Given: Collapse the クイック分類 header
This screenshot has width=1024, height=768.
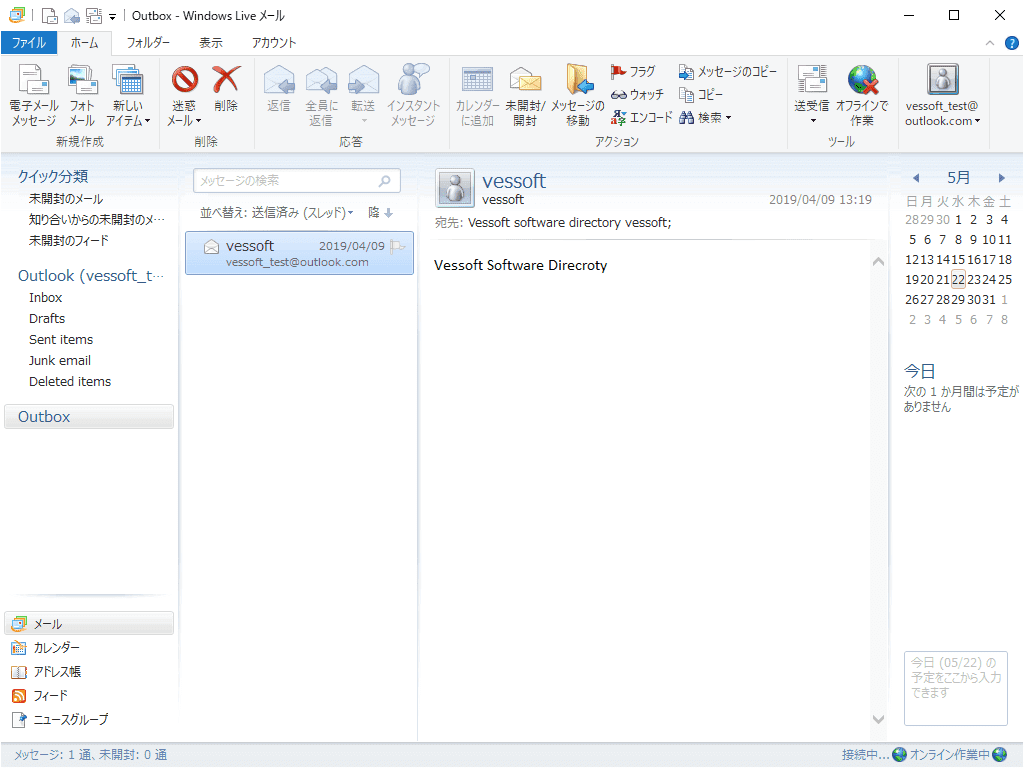Looking at the screenshot, I should tap(52, 176).
